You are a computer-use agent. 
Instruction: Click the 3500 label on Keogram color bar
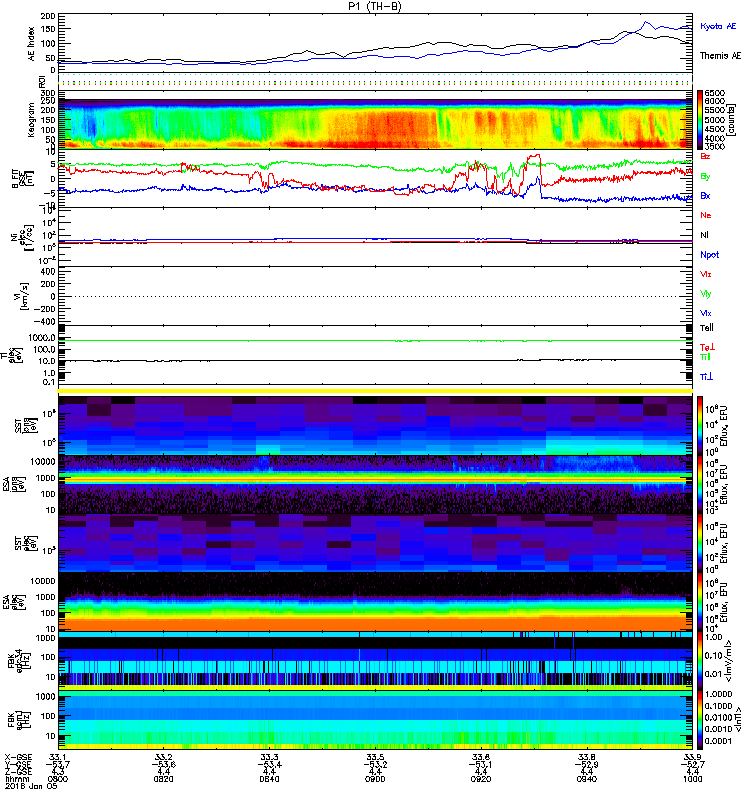(x=715, y=146)
